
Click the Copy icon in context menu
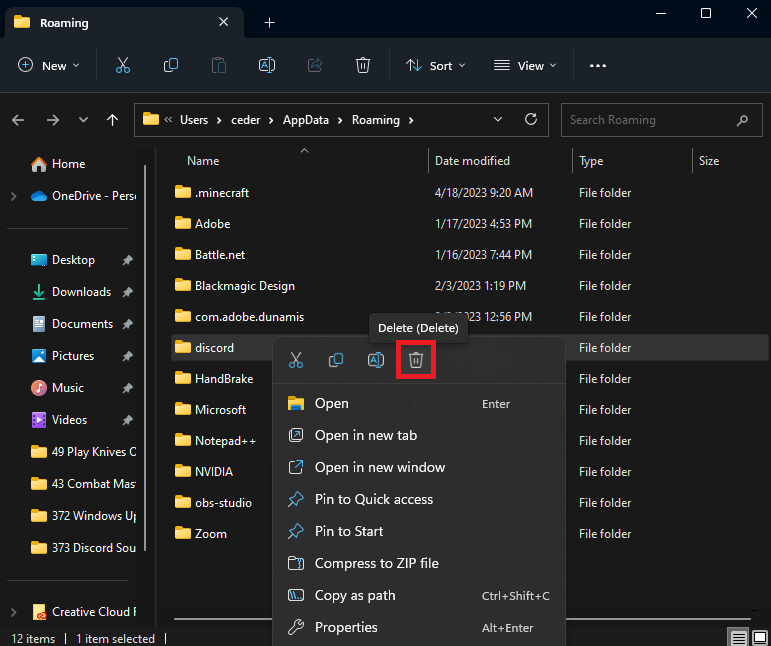coord(336,360)
